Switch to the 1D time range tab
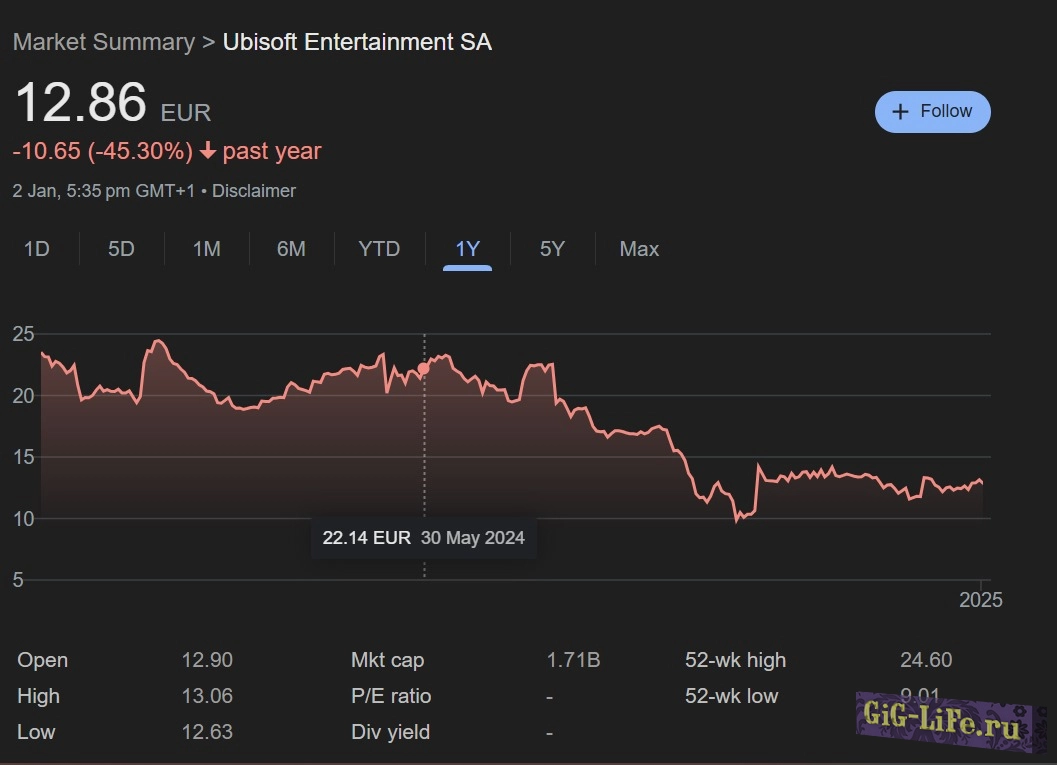This screenshot has width=1057, height=765. (37, 249)
